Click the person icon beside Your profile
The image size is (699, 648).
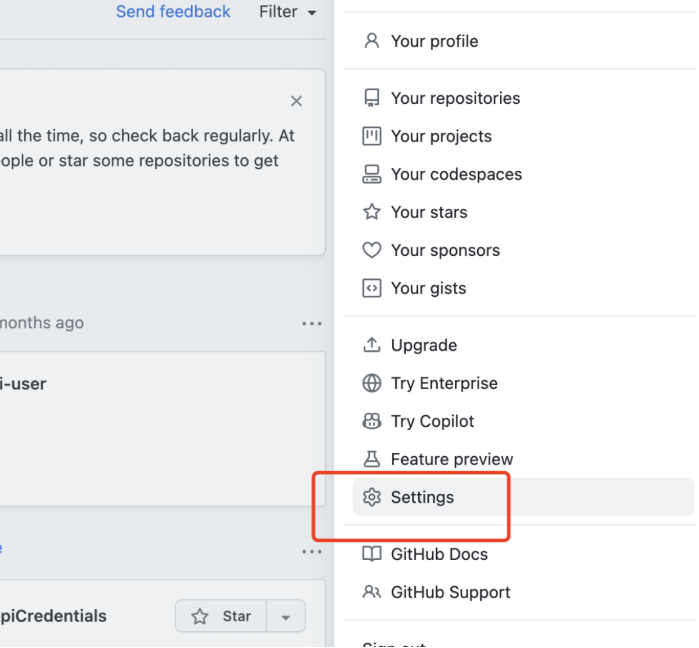click(x=372, y=41)
